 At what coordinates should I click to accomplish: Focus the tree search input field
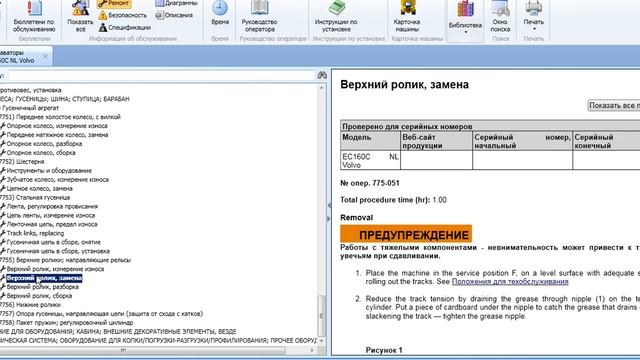(x=161, y=76)
